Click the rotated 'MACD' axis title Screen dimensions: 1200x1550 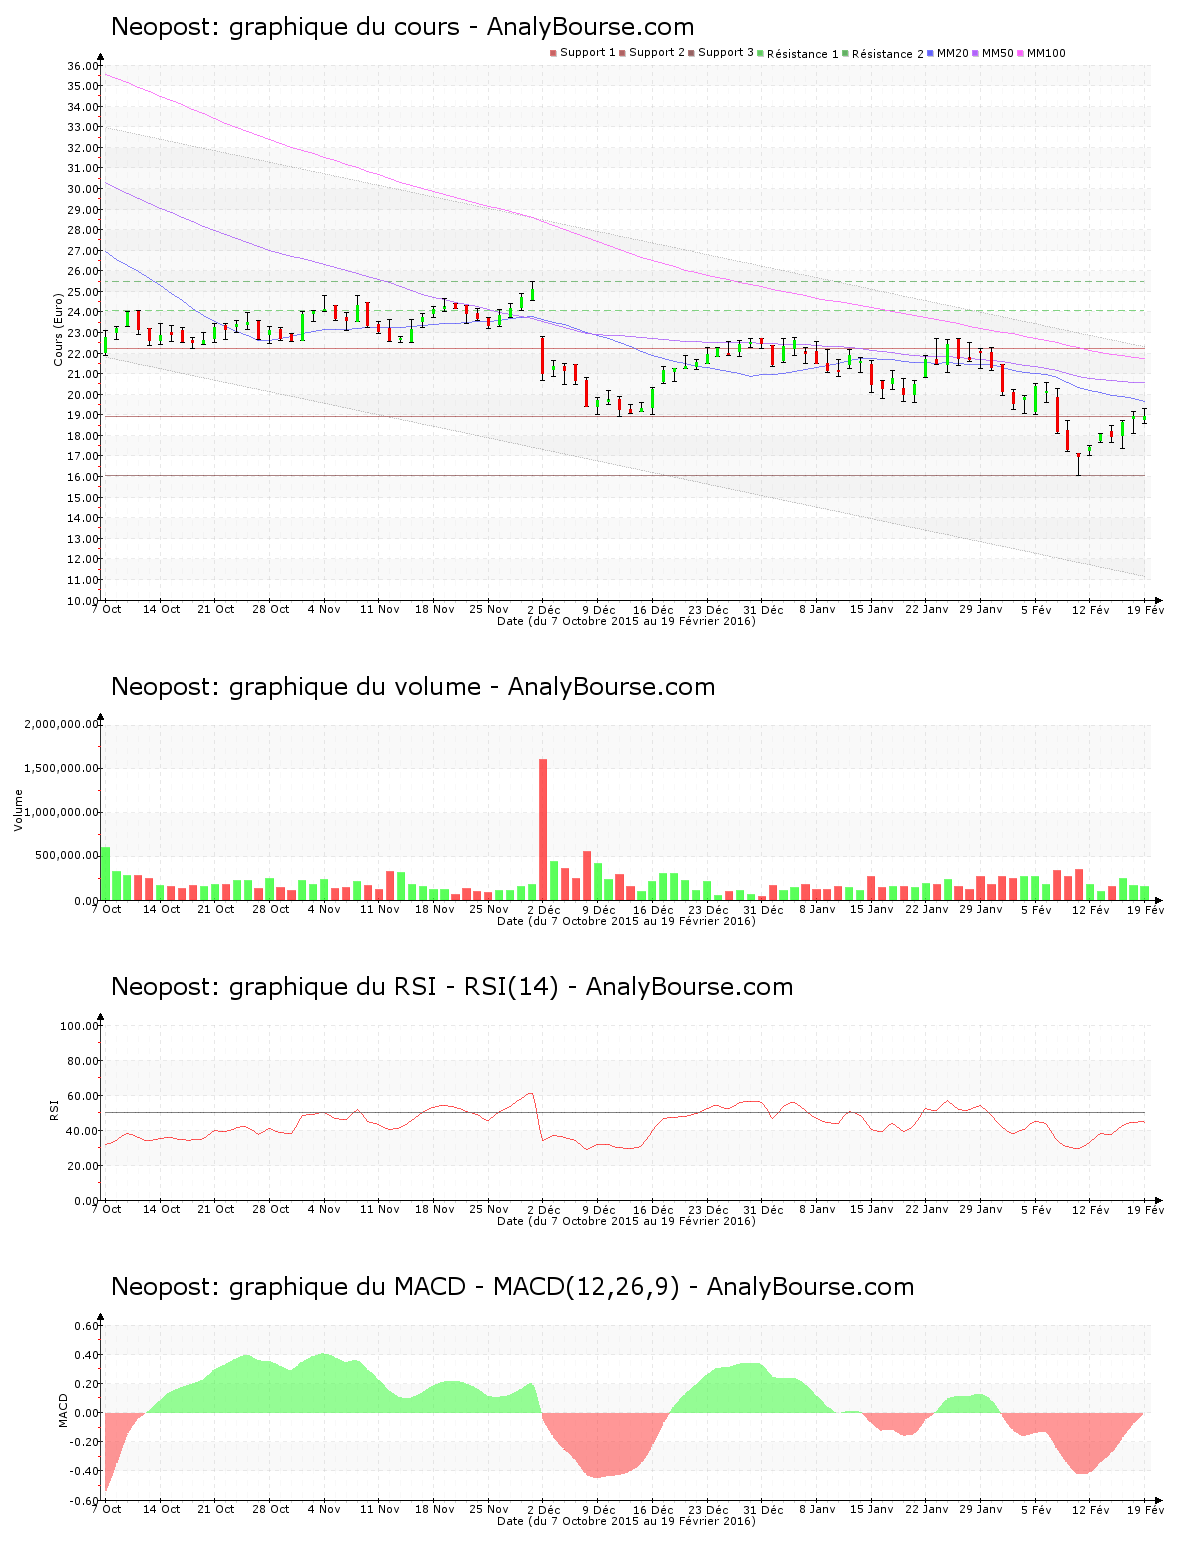[x=64, y=1410]
